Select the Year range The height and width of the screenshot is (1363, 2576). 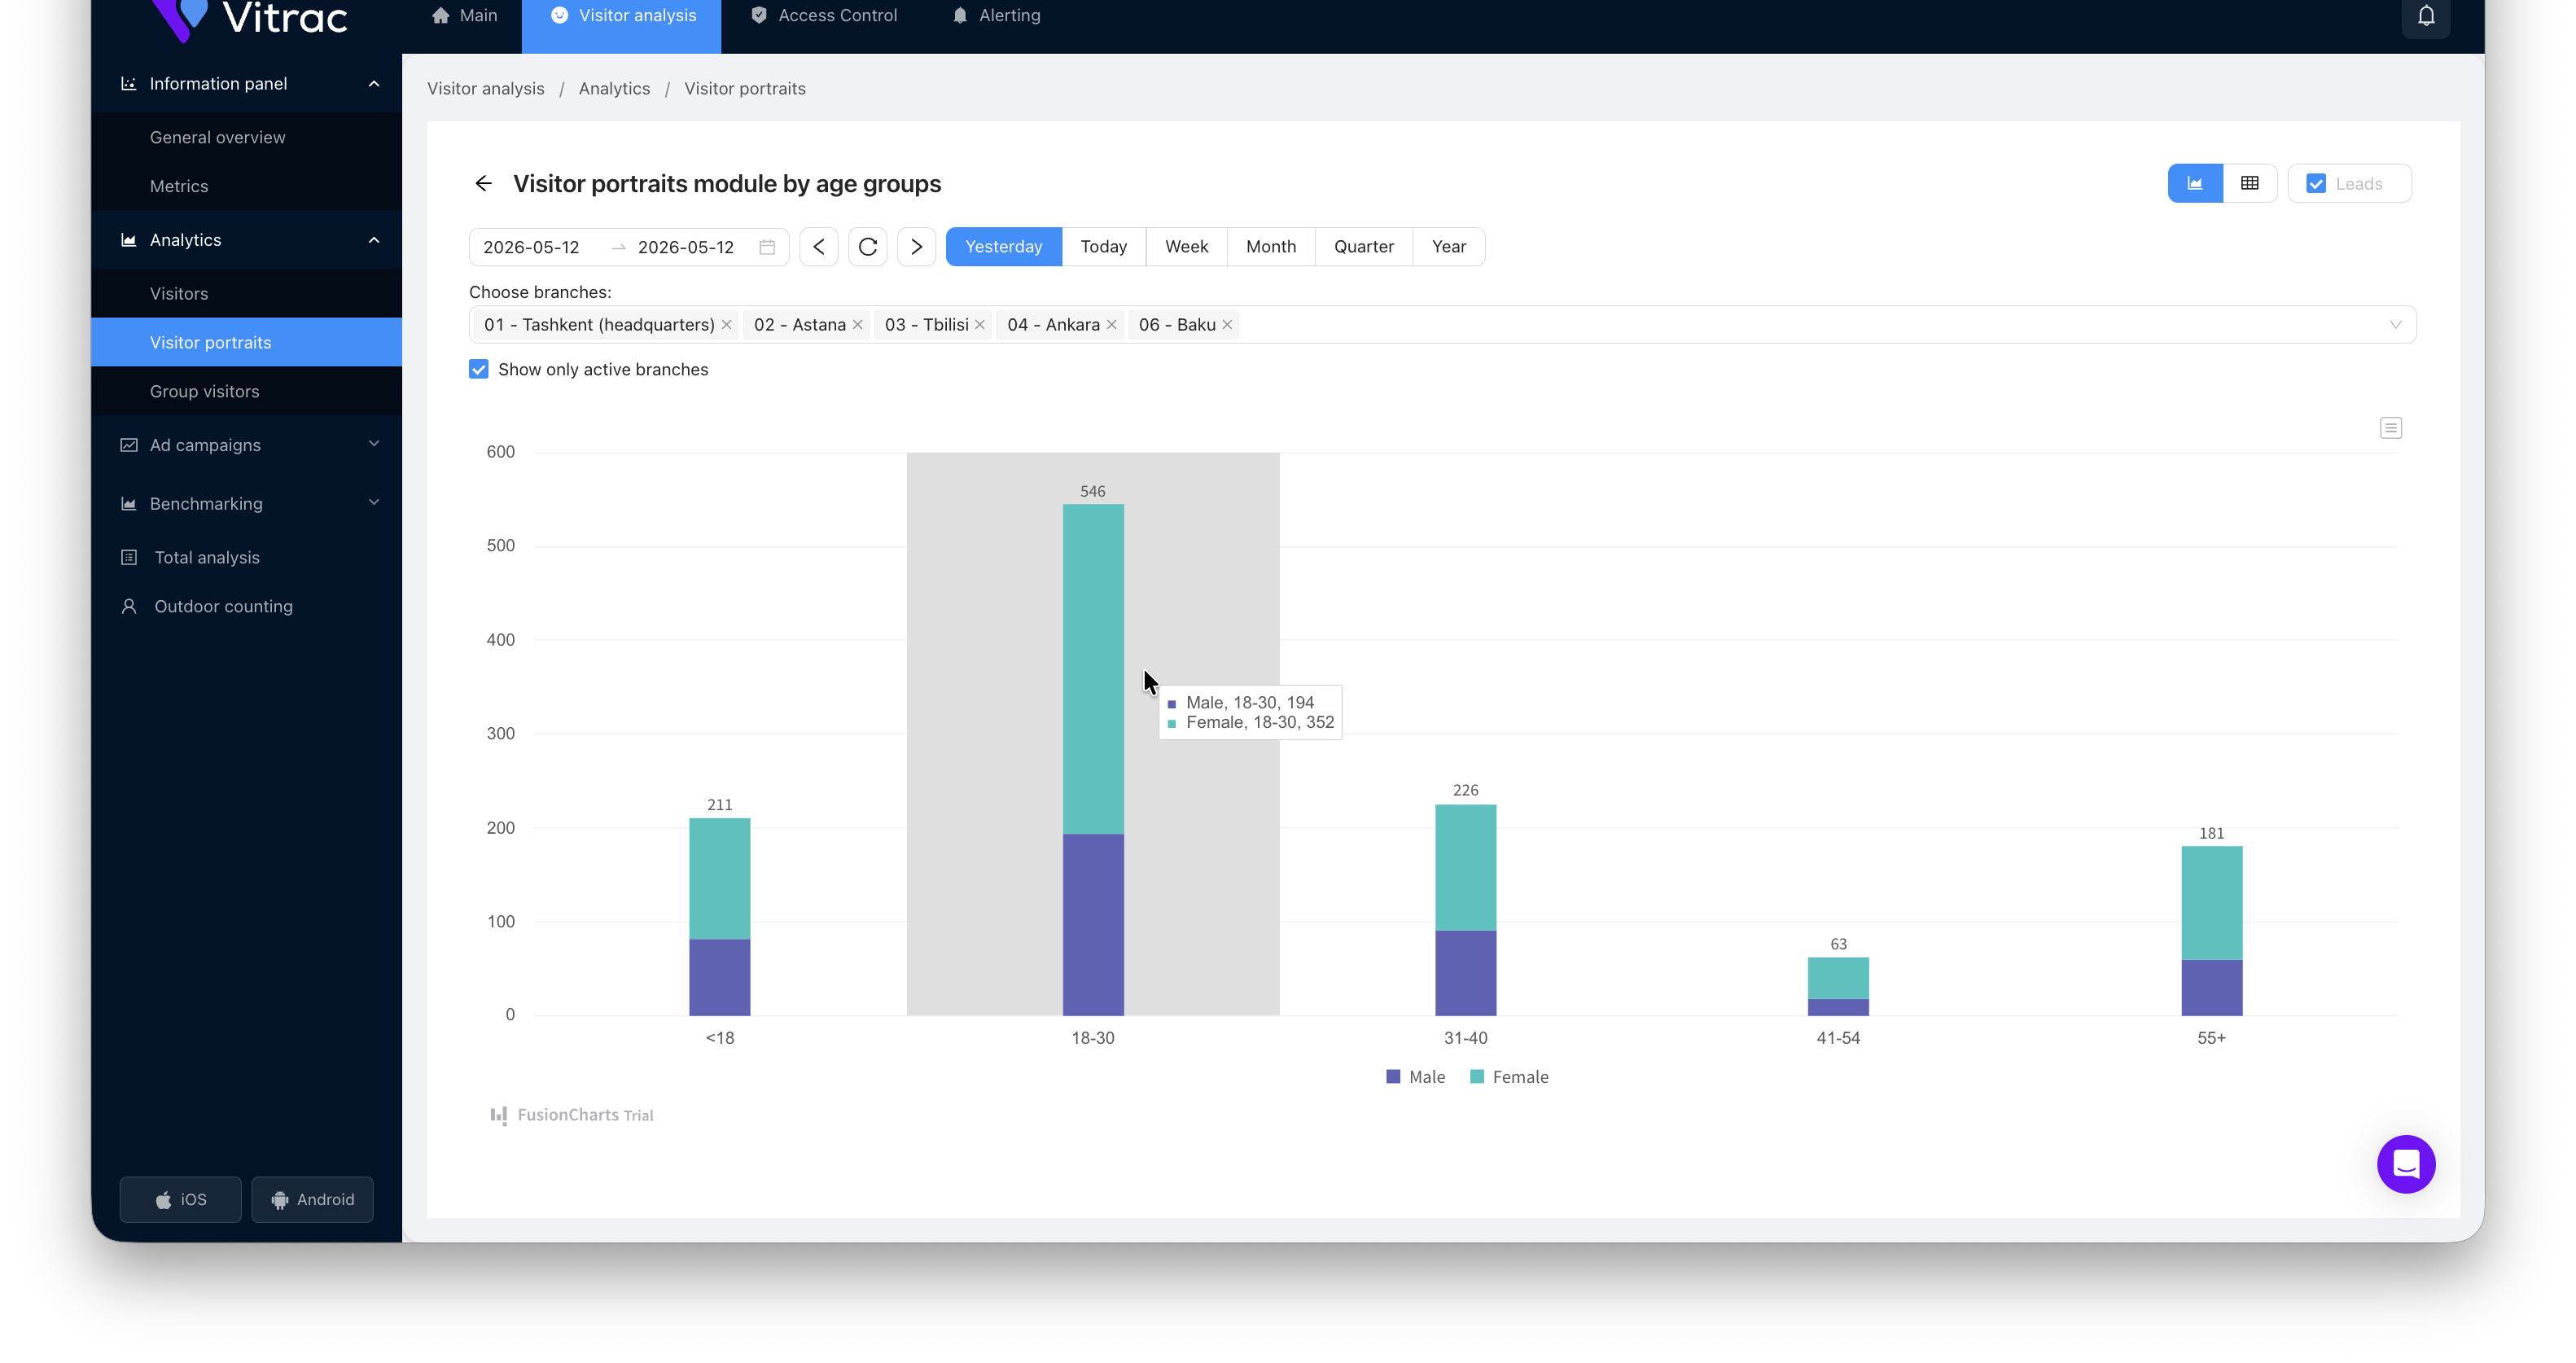tap(1449, 247)
